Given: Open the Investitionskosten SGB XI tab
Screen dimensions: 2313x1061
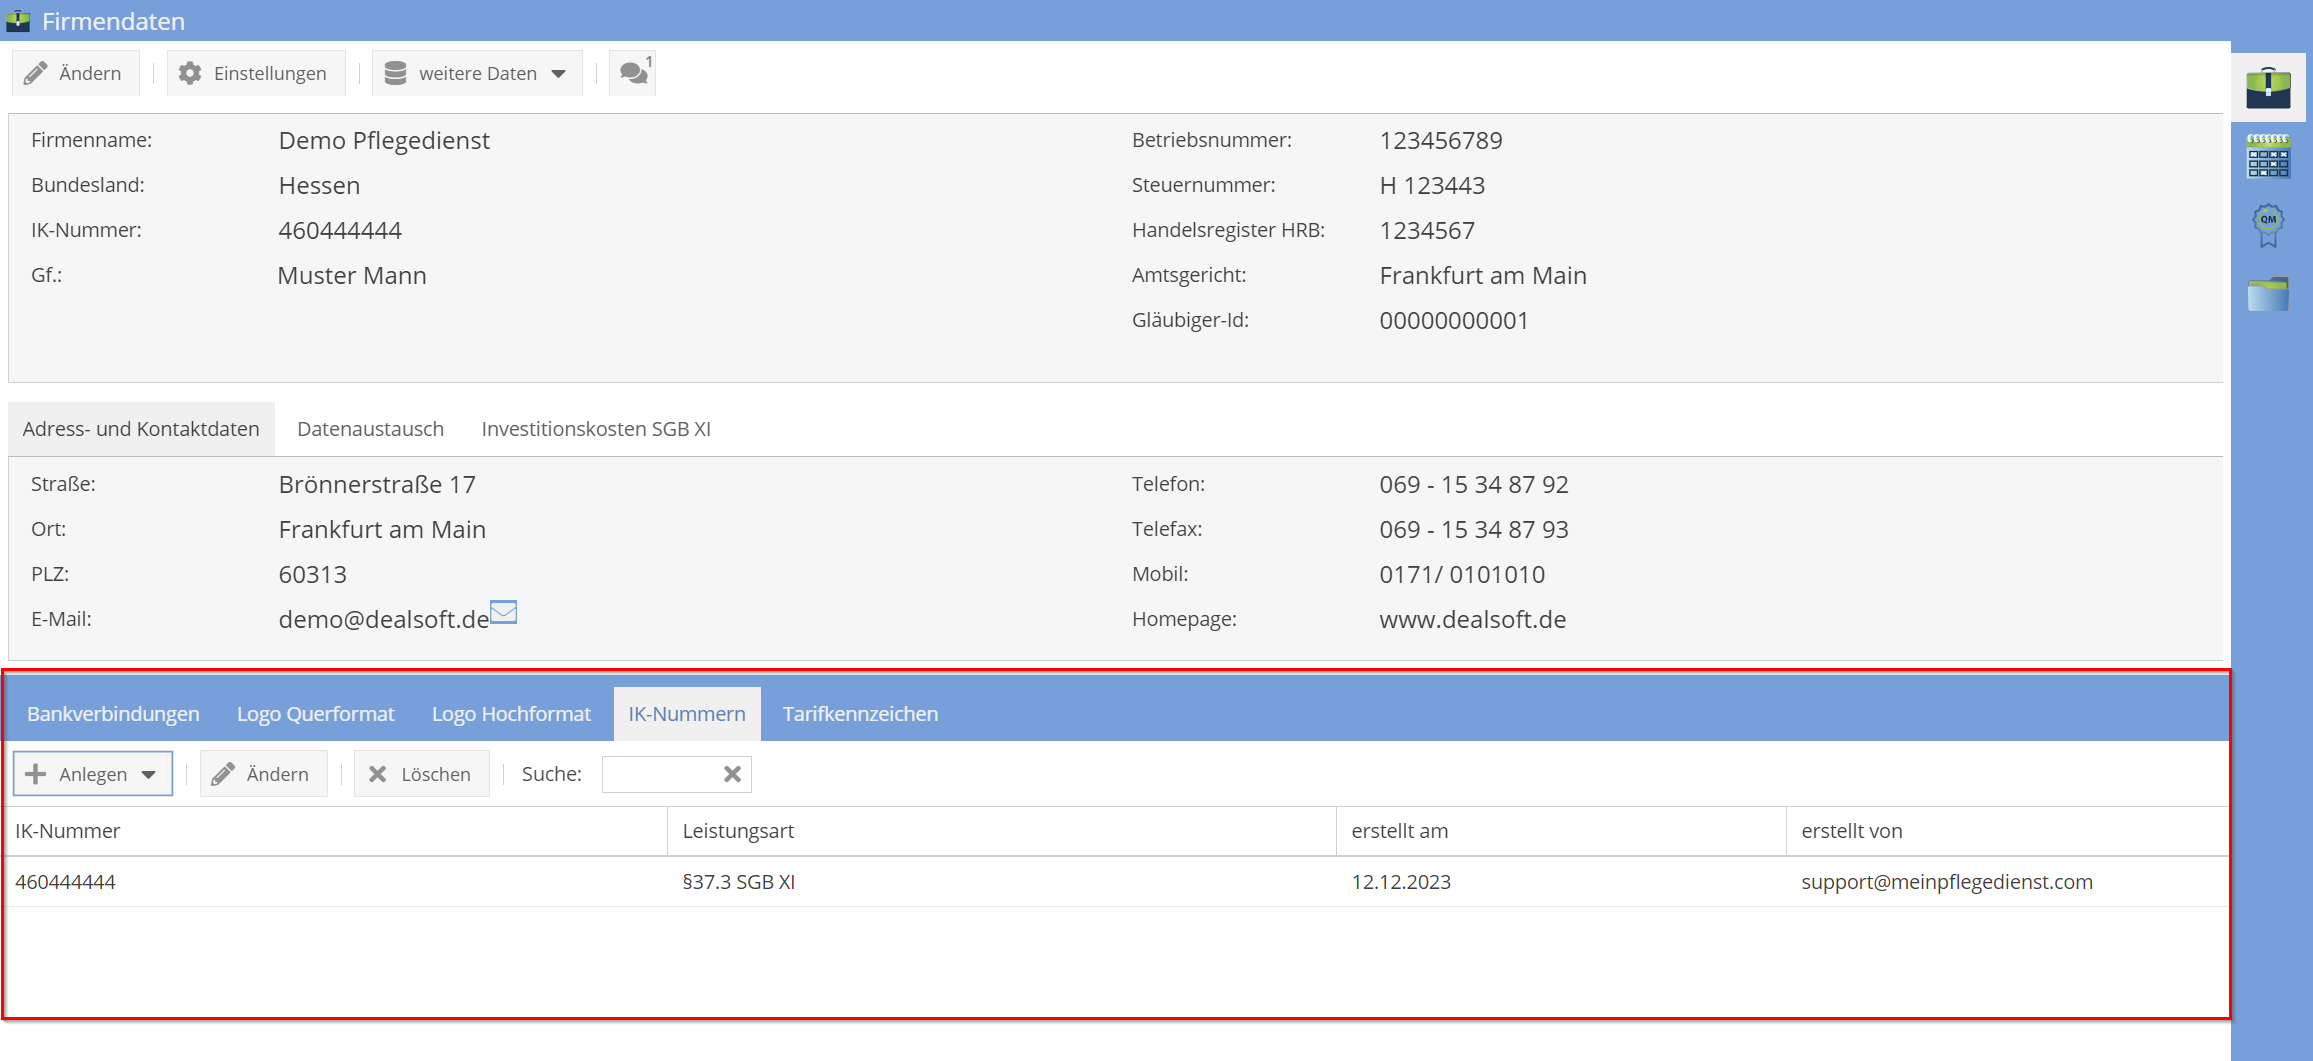Looking at the screenshot, I should pyautogui.click(x=595, y=429).
